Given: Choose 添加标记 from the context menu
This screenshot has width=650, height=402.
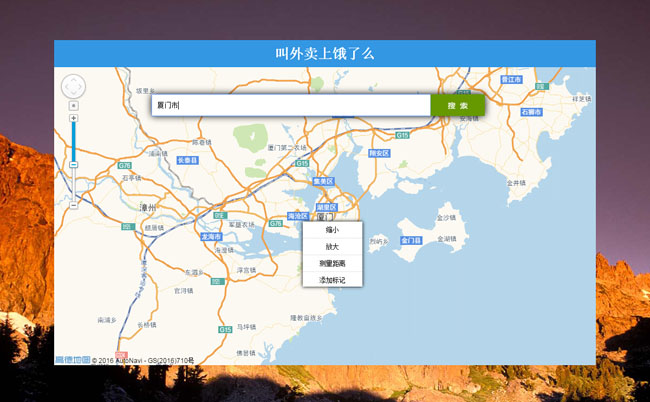Looking at the screenshot, I should (x=332, y=280).
